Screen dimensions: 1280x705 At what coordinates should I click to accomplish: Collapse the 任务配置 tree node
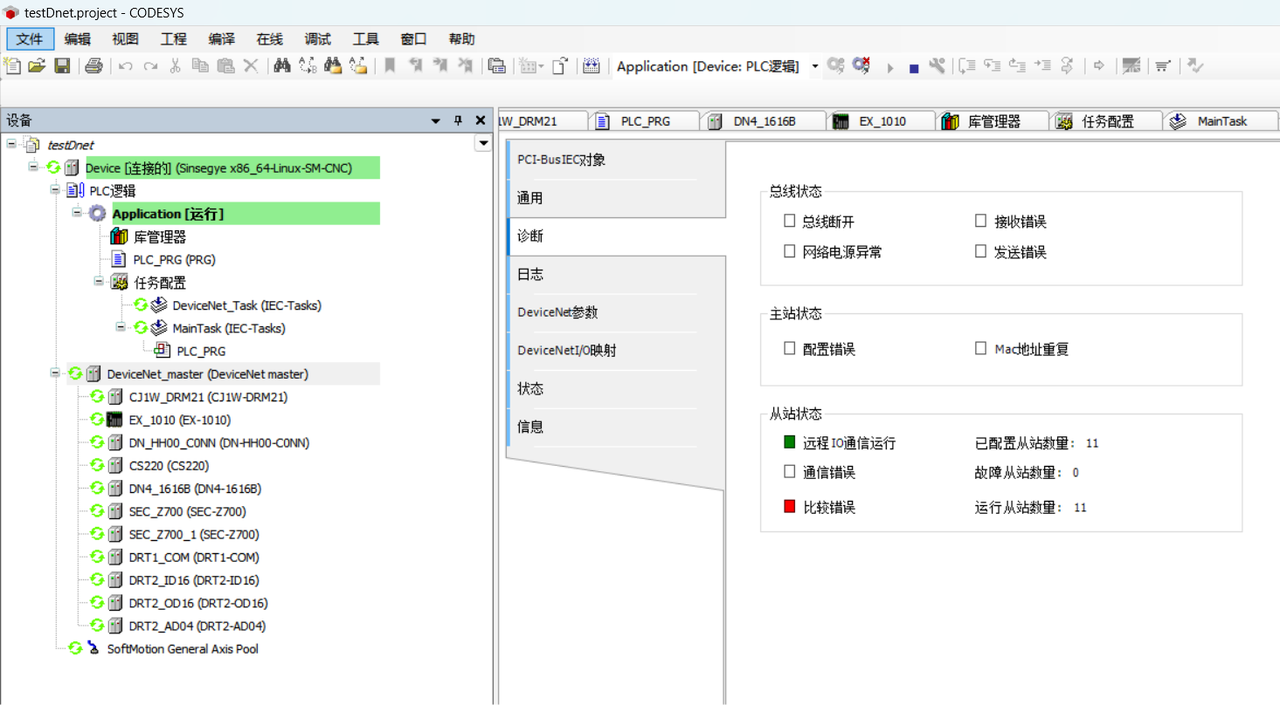tap(99, 282)
